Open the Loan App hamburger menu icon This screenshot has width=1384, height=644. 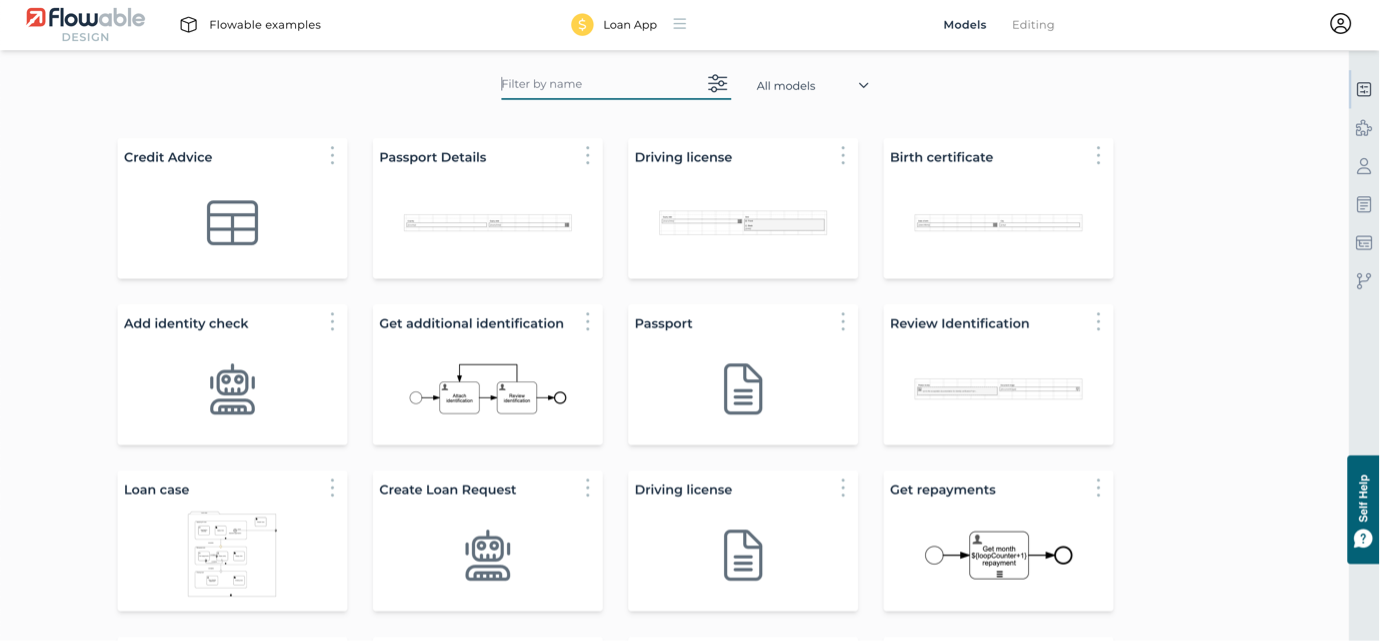click(x=680, y=24)
